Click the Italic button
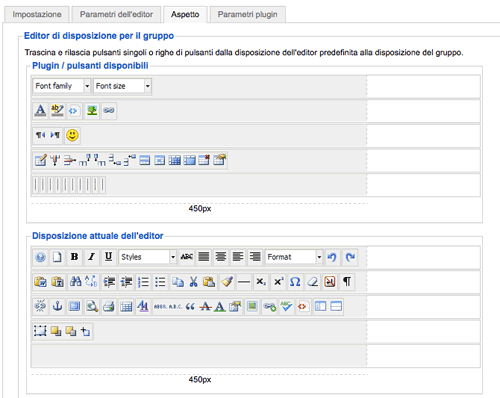This screenshot has height=398, width=500. [91, 257]
